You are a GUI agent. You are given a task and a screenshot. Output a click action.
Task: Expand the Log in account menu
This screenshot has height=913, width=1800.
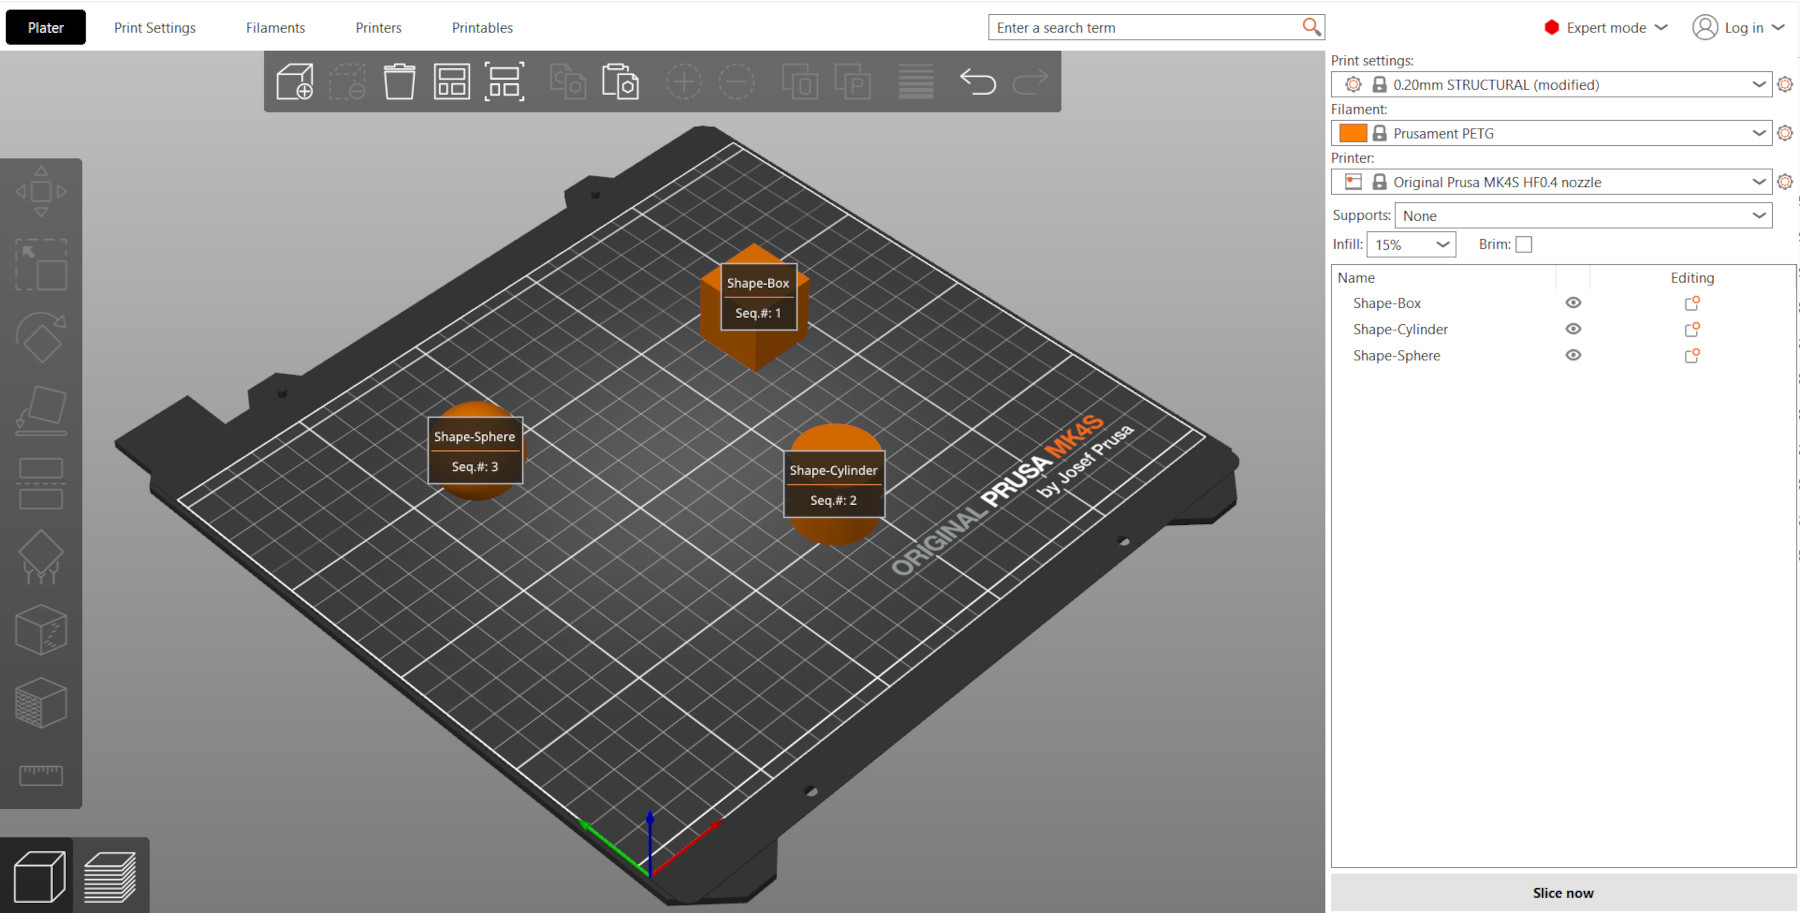(x=1738, y=28)
